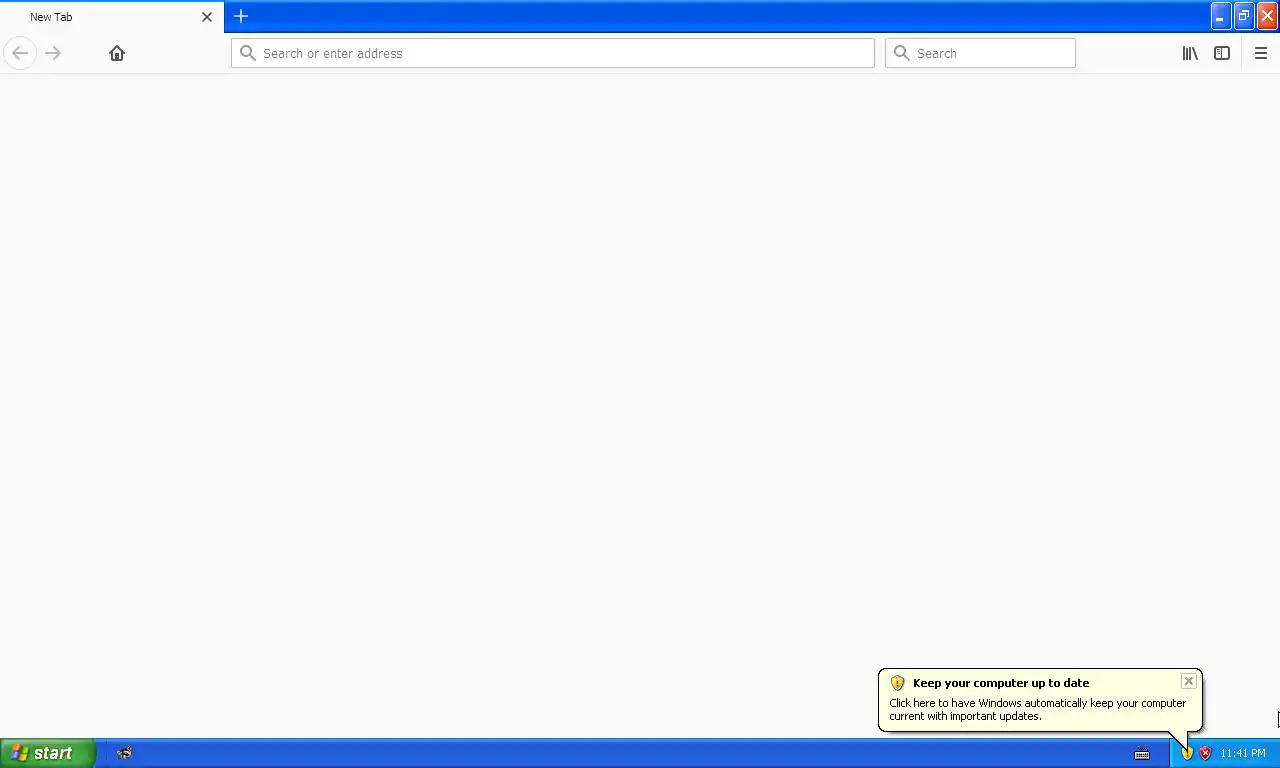Focus the Search or enter address bar

tap(553, 53)
